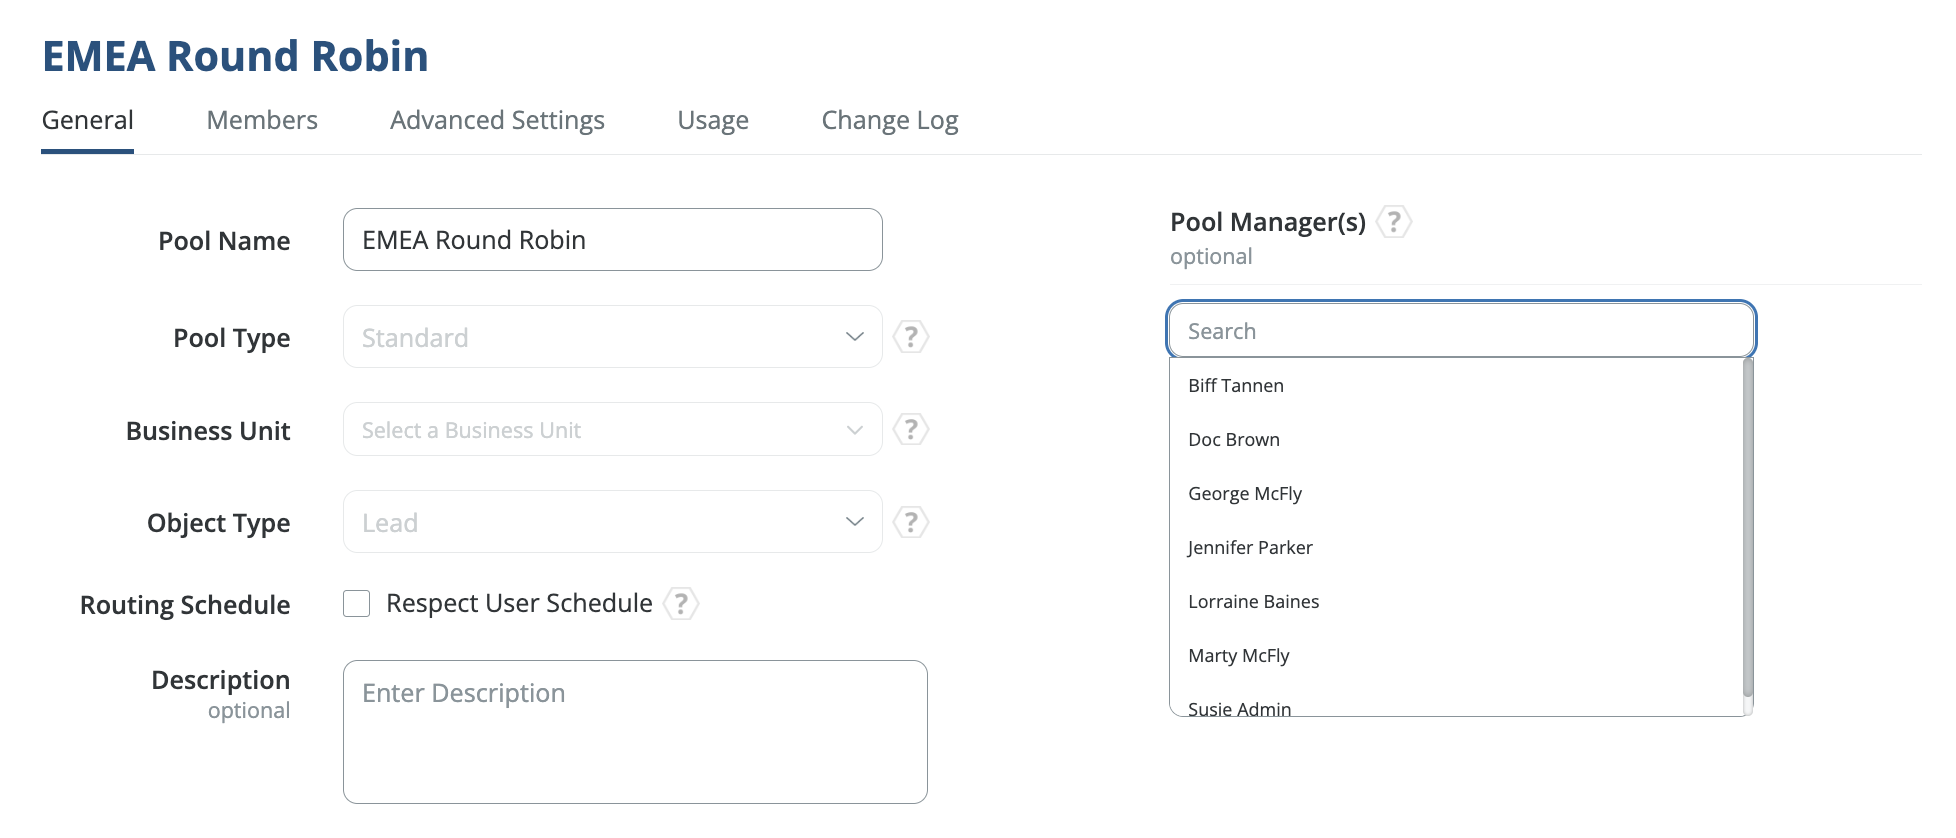Image resolution: width=1956 pixels, height=838 pixels.
Task: Expand the Pool Type dropdown
Action: click(x=612, y=337)
